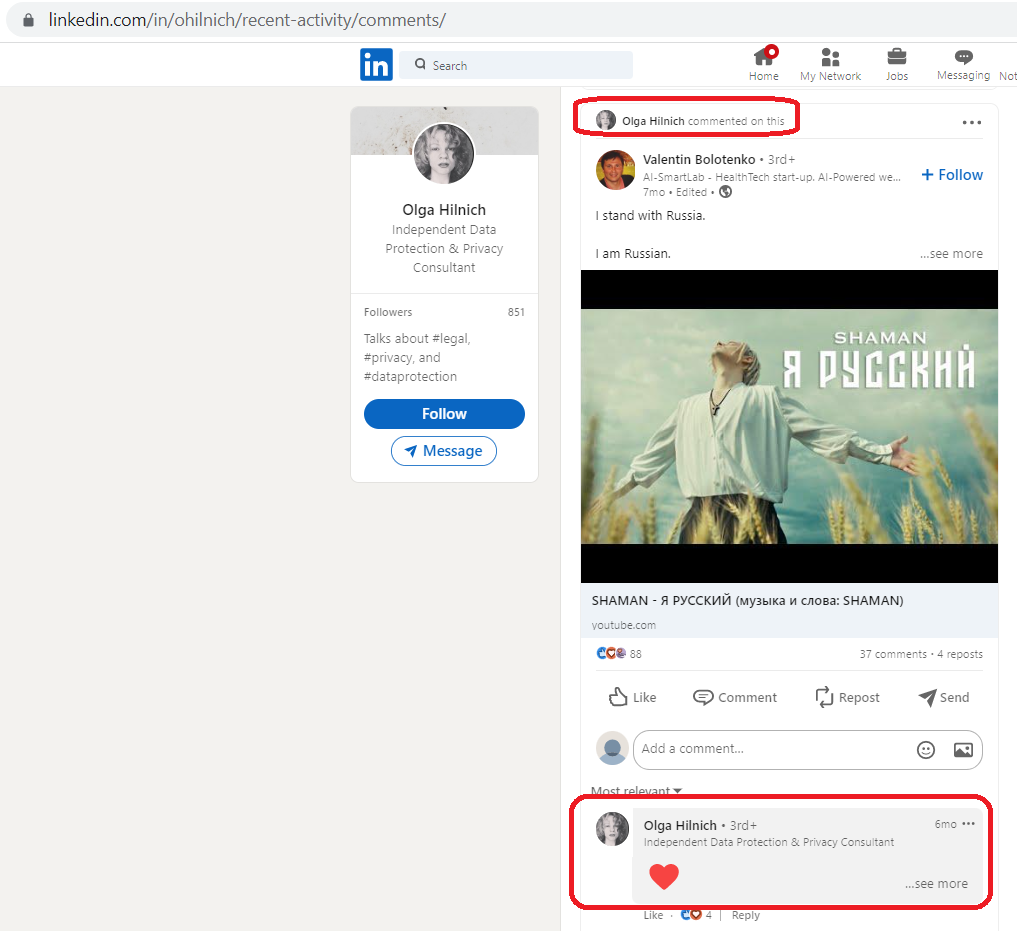Open Valentin Bolotenko's profile picture
1017x931 pixels.
pos(616,170)
